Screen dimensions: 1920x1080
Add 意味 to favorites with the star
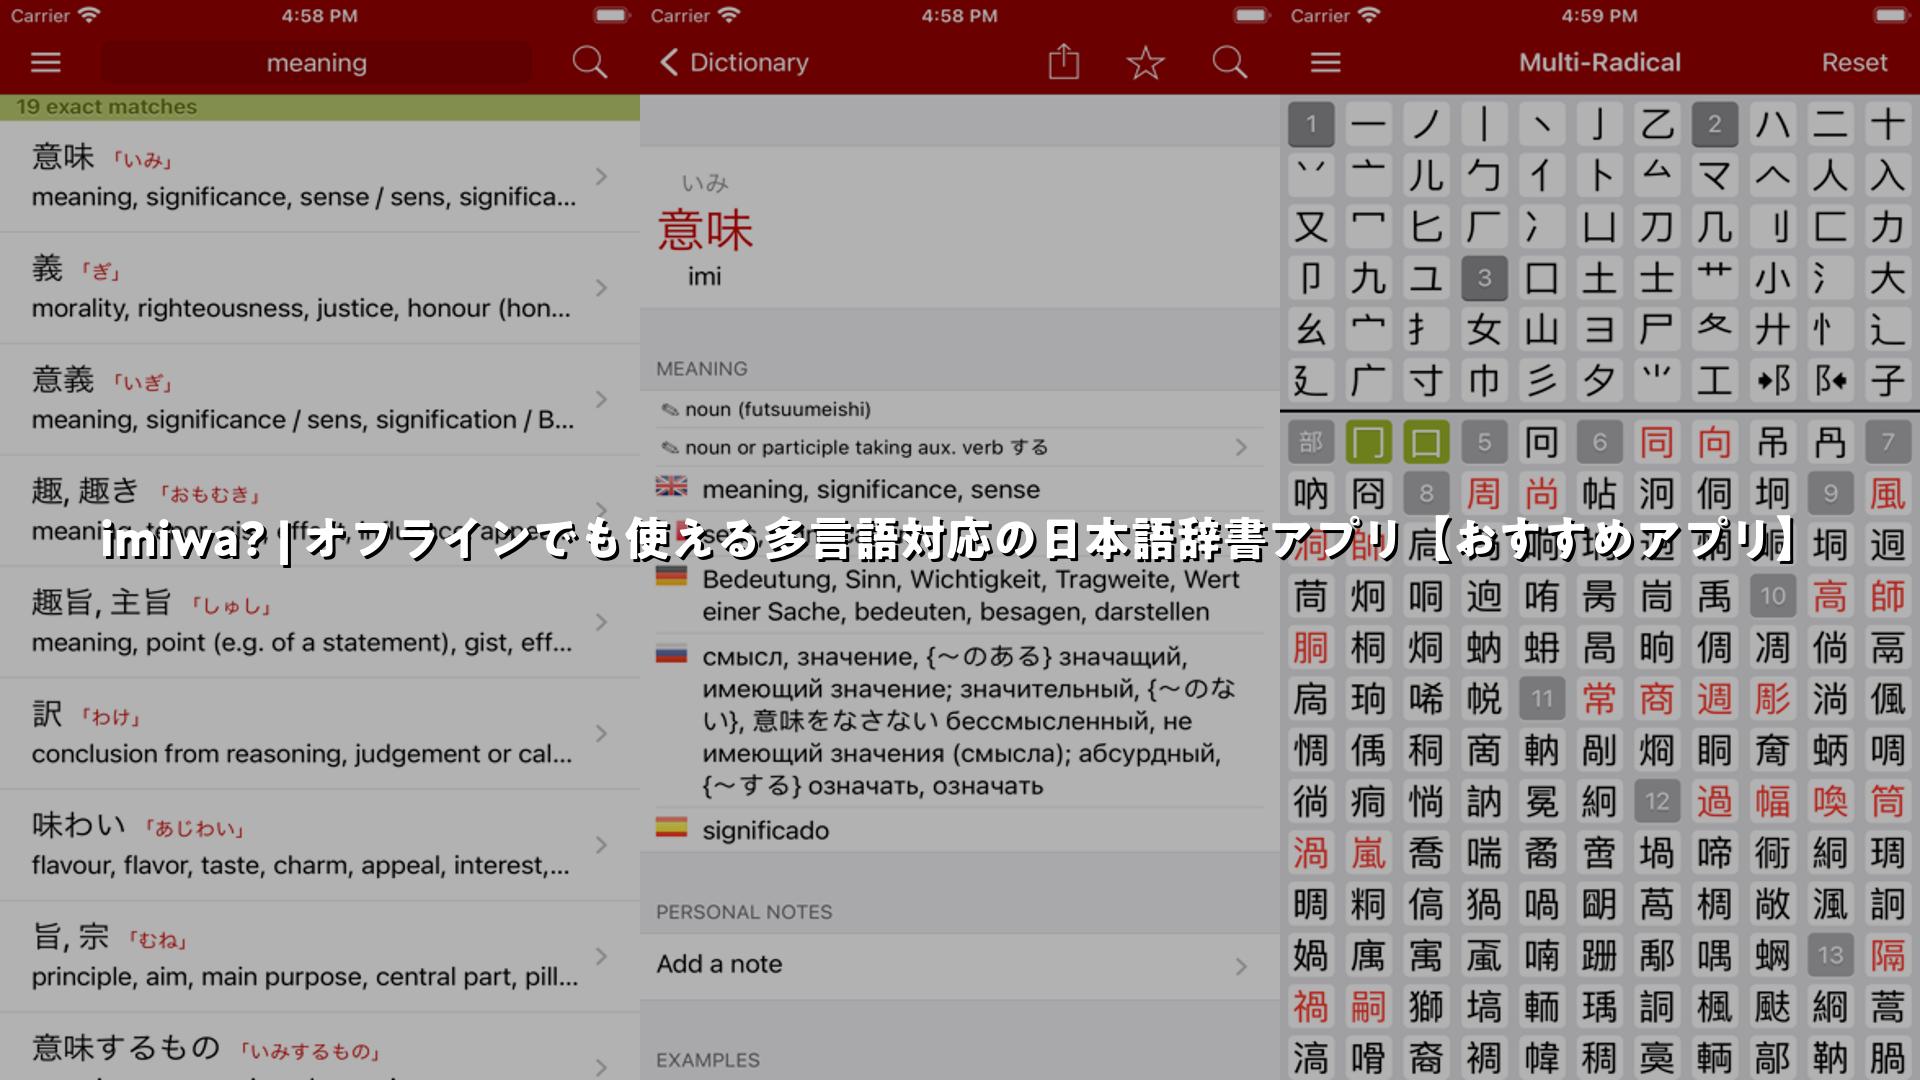click(x=1146, y=63)
